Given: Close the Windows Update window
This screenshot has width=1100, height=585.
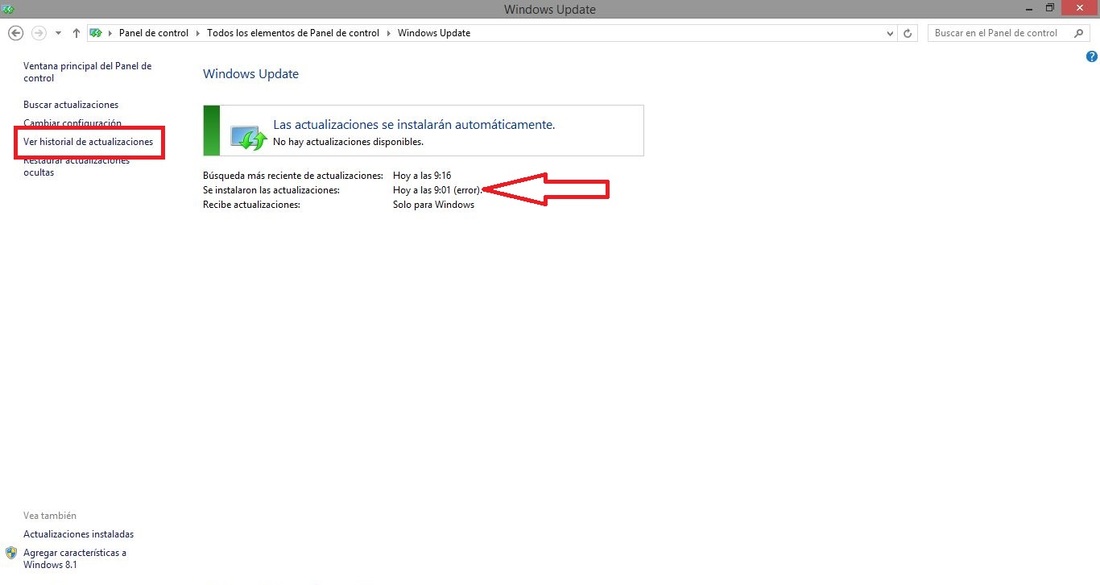Looking at the screenshot, I should pos(1081,8).
